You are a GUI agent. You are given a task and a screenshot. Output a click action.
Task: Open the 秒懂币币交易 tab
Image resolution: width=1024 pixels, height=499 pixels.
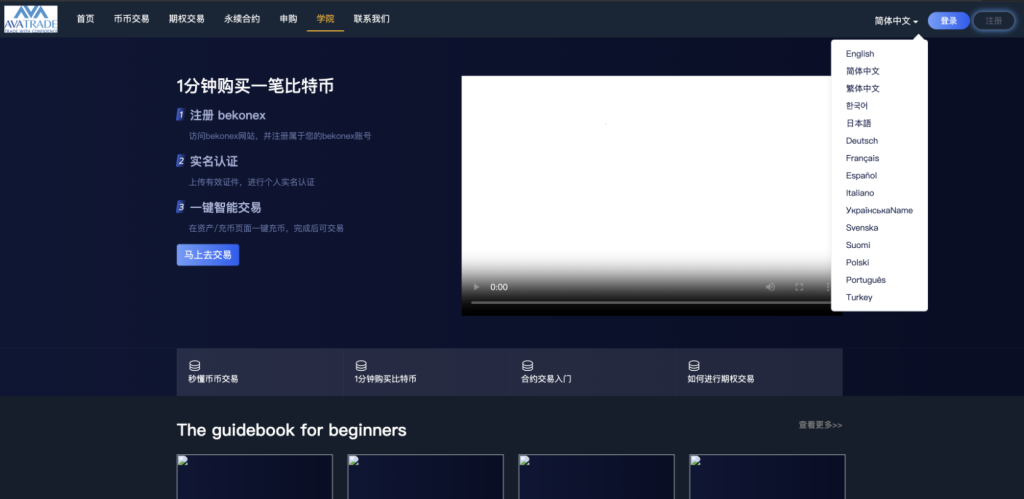point(259,372)
